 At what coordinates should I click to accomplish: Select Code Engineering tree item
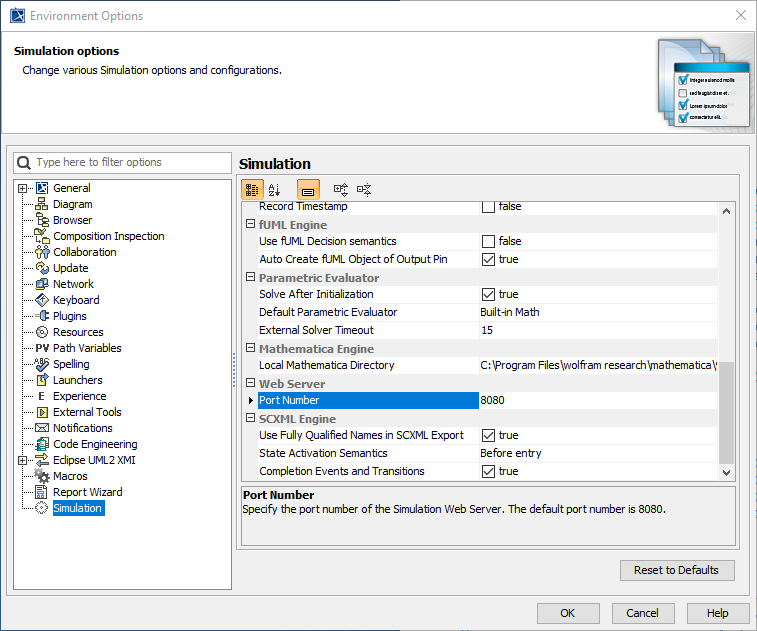[x=95, y=444]
